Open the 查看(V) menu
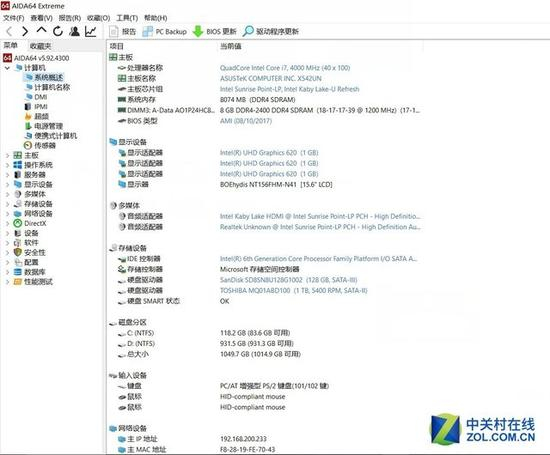Viewport: 550px width, 455px height. [41, 18]
